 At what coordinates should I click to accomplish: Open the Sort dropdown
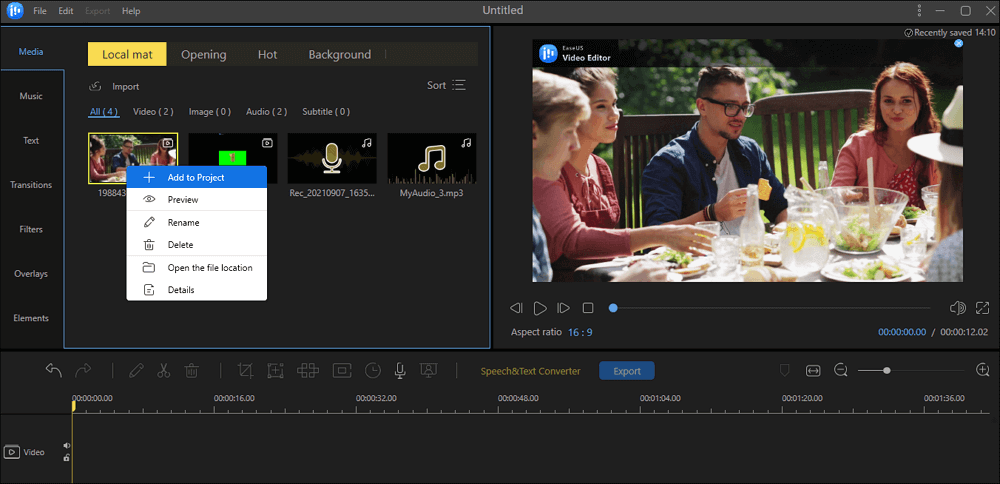[447, 86]
